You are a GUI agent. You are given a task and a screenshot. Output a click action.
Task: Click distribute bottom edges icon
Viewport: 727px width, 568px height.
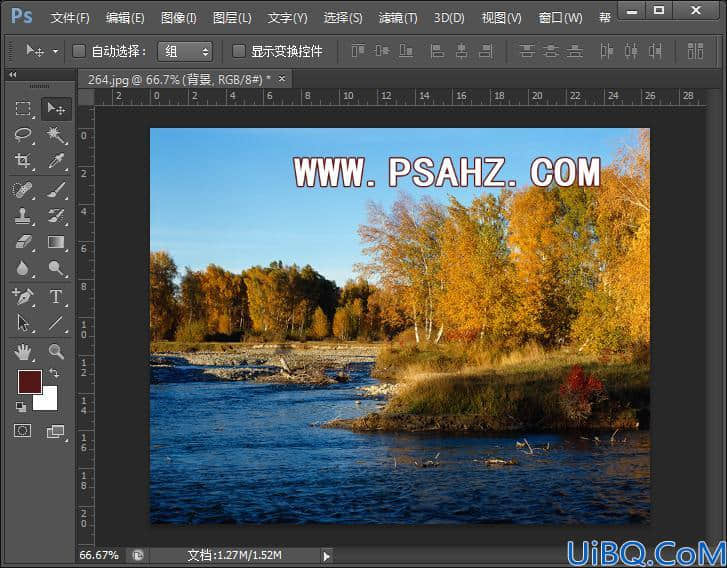[x=575, y=51]
